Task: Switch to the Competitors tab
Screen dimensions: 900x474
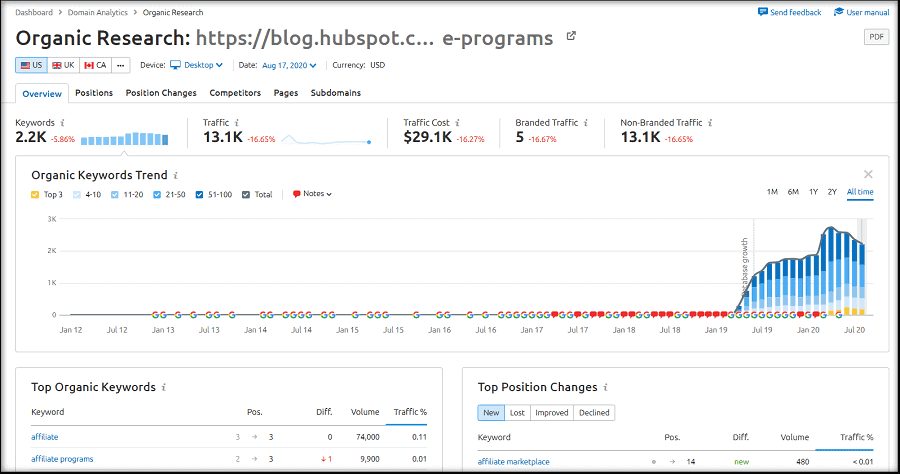Action: point(235,93)
